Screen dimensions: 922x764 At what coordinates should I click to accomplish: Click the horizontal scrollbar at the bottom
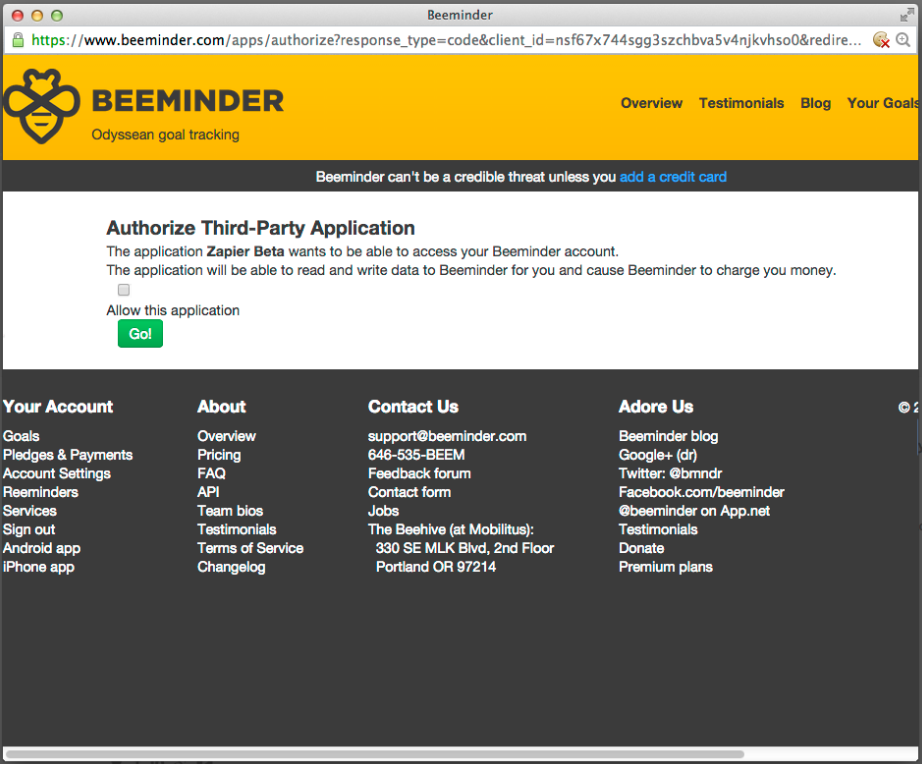tap(375, 753)
